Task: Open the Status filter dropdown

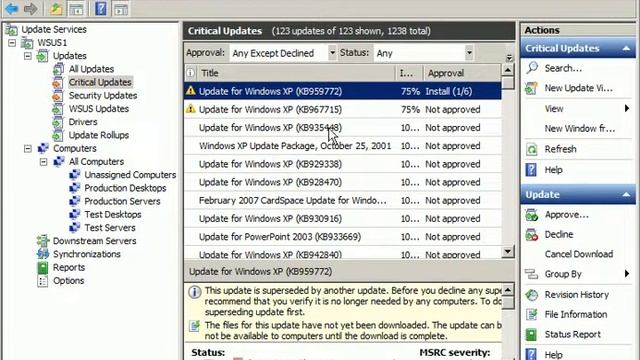Action: point(469,53)
